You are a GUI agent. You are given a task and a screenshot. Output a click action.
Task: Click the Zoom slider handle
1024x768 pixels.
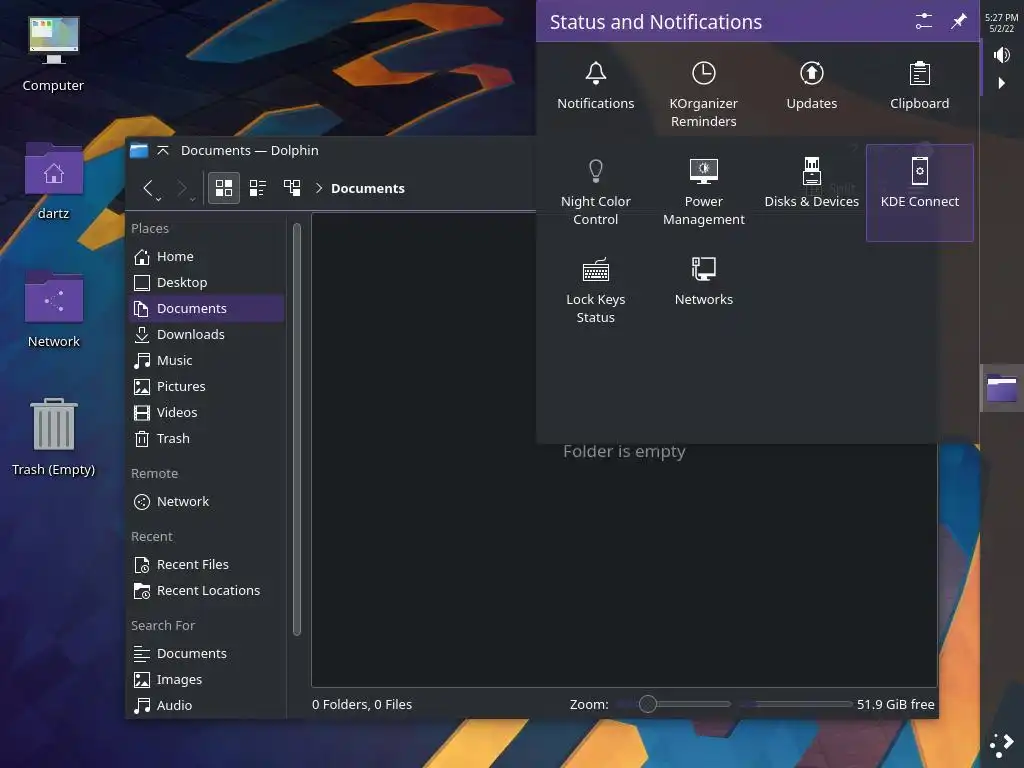click(x=647, y=704)
